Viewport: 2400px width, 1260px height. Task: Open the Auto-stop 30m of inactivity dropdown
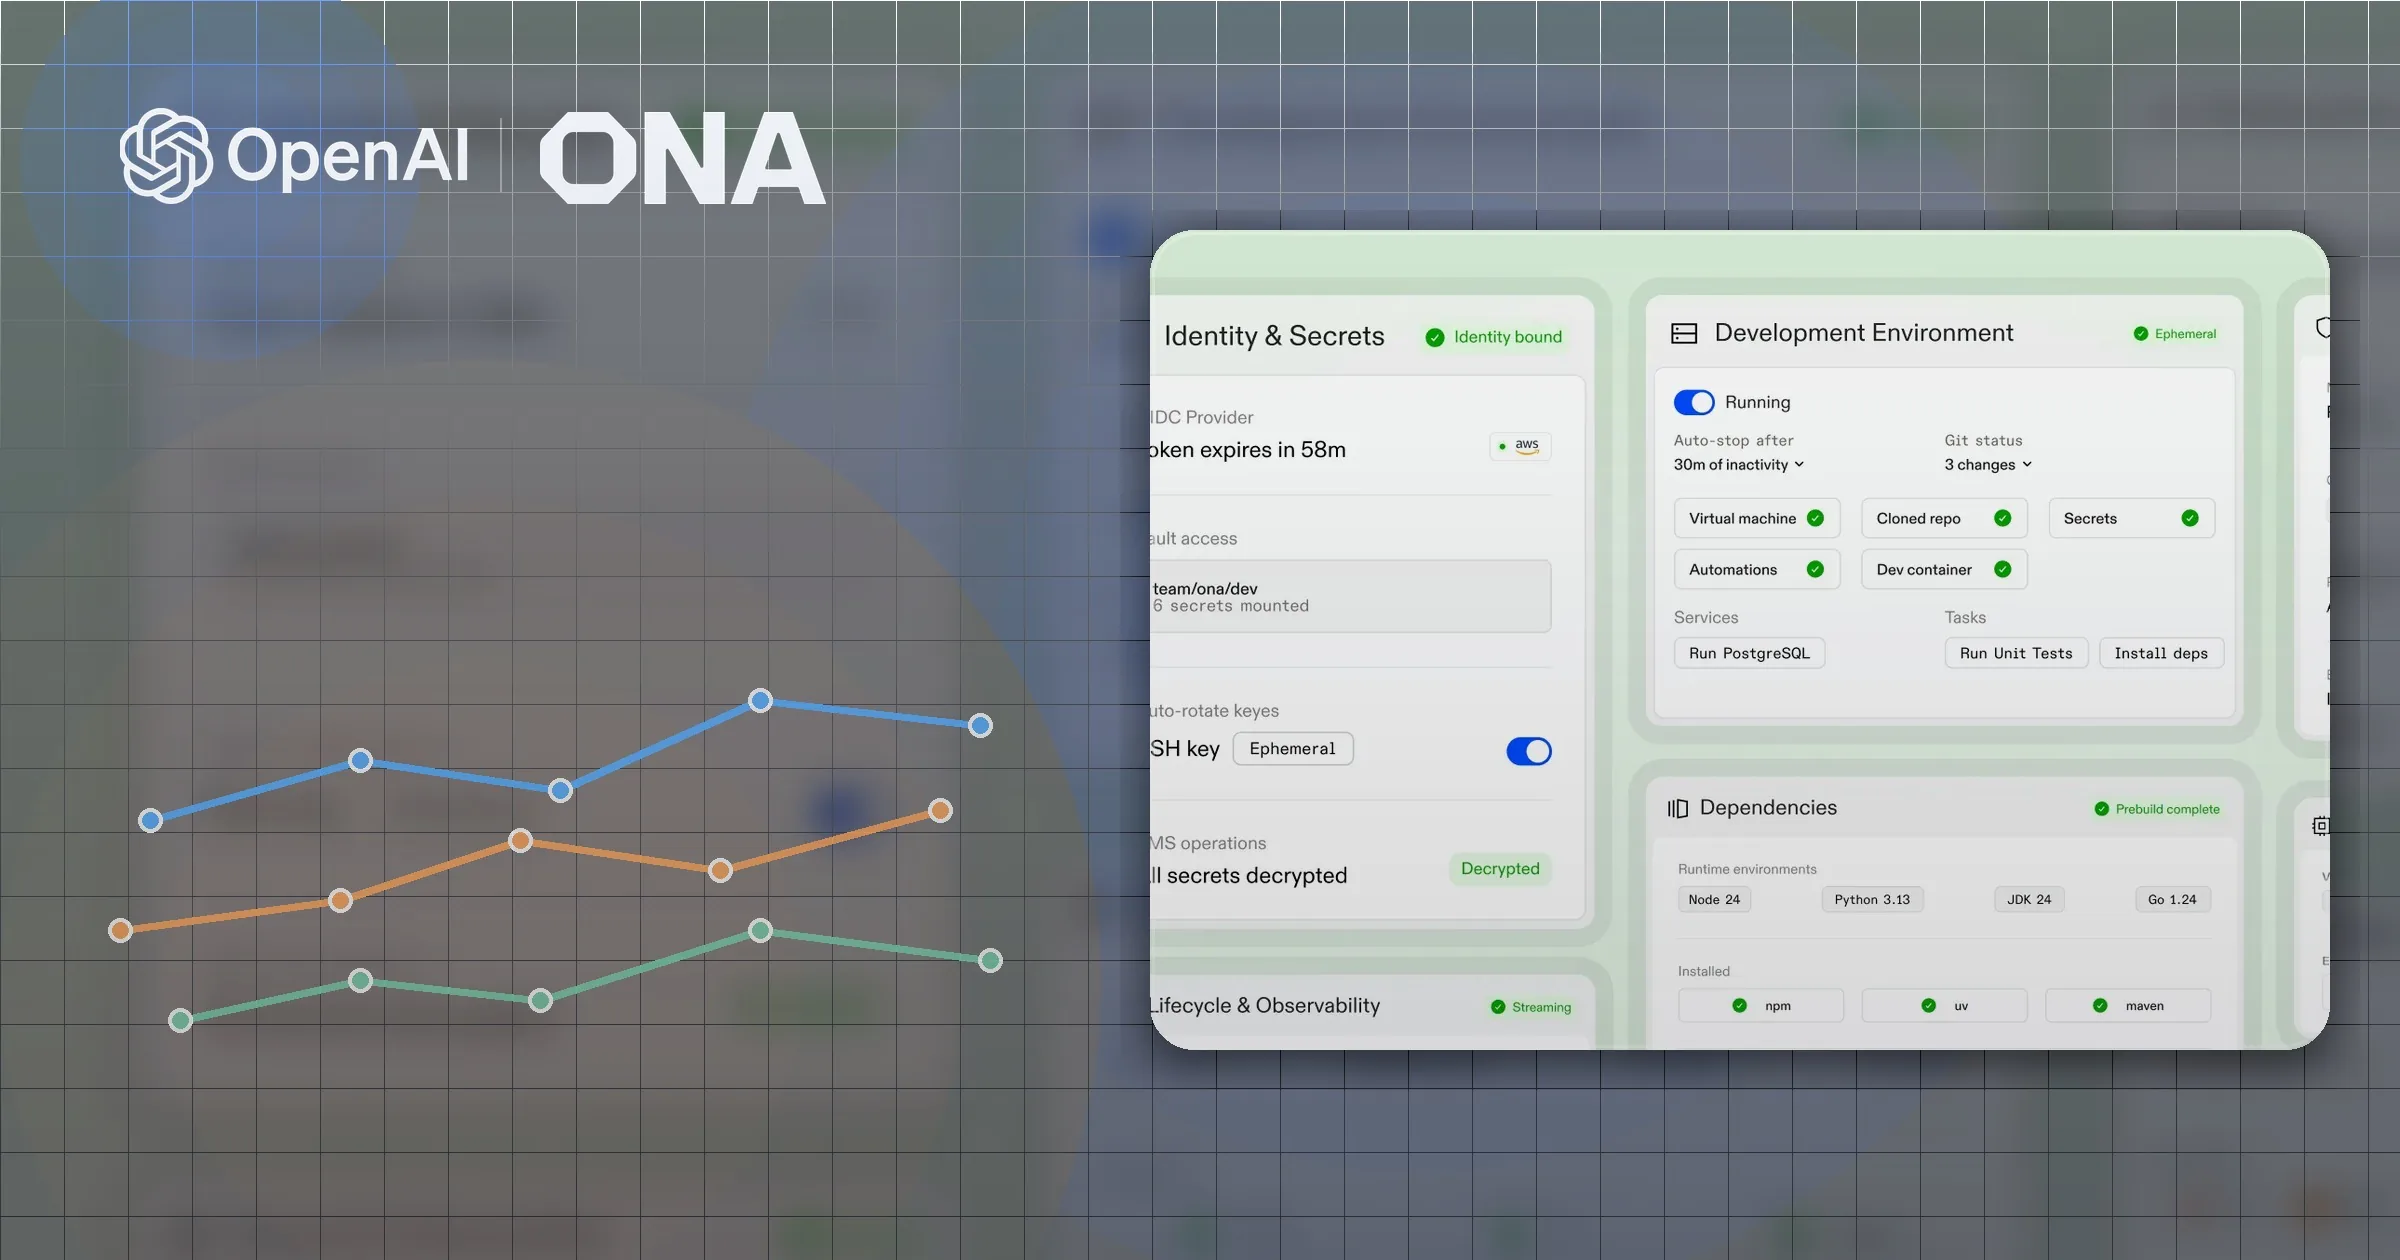point(1739,464)
